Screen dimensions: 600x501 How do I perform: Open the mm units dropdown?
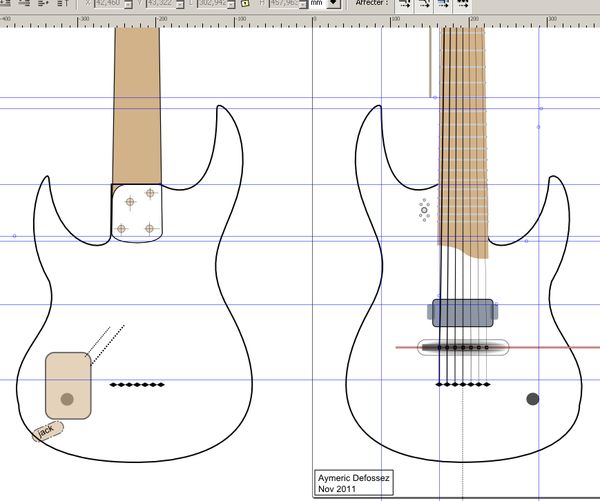coord(334,3)
